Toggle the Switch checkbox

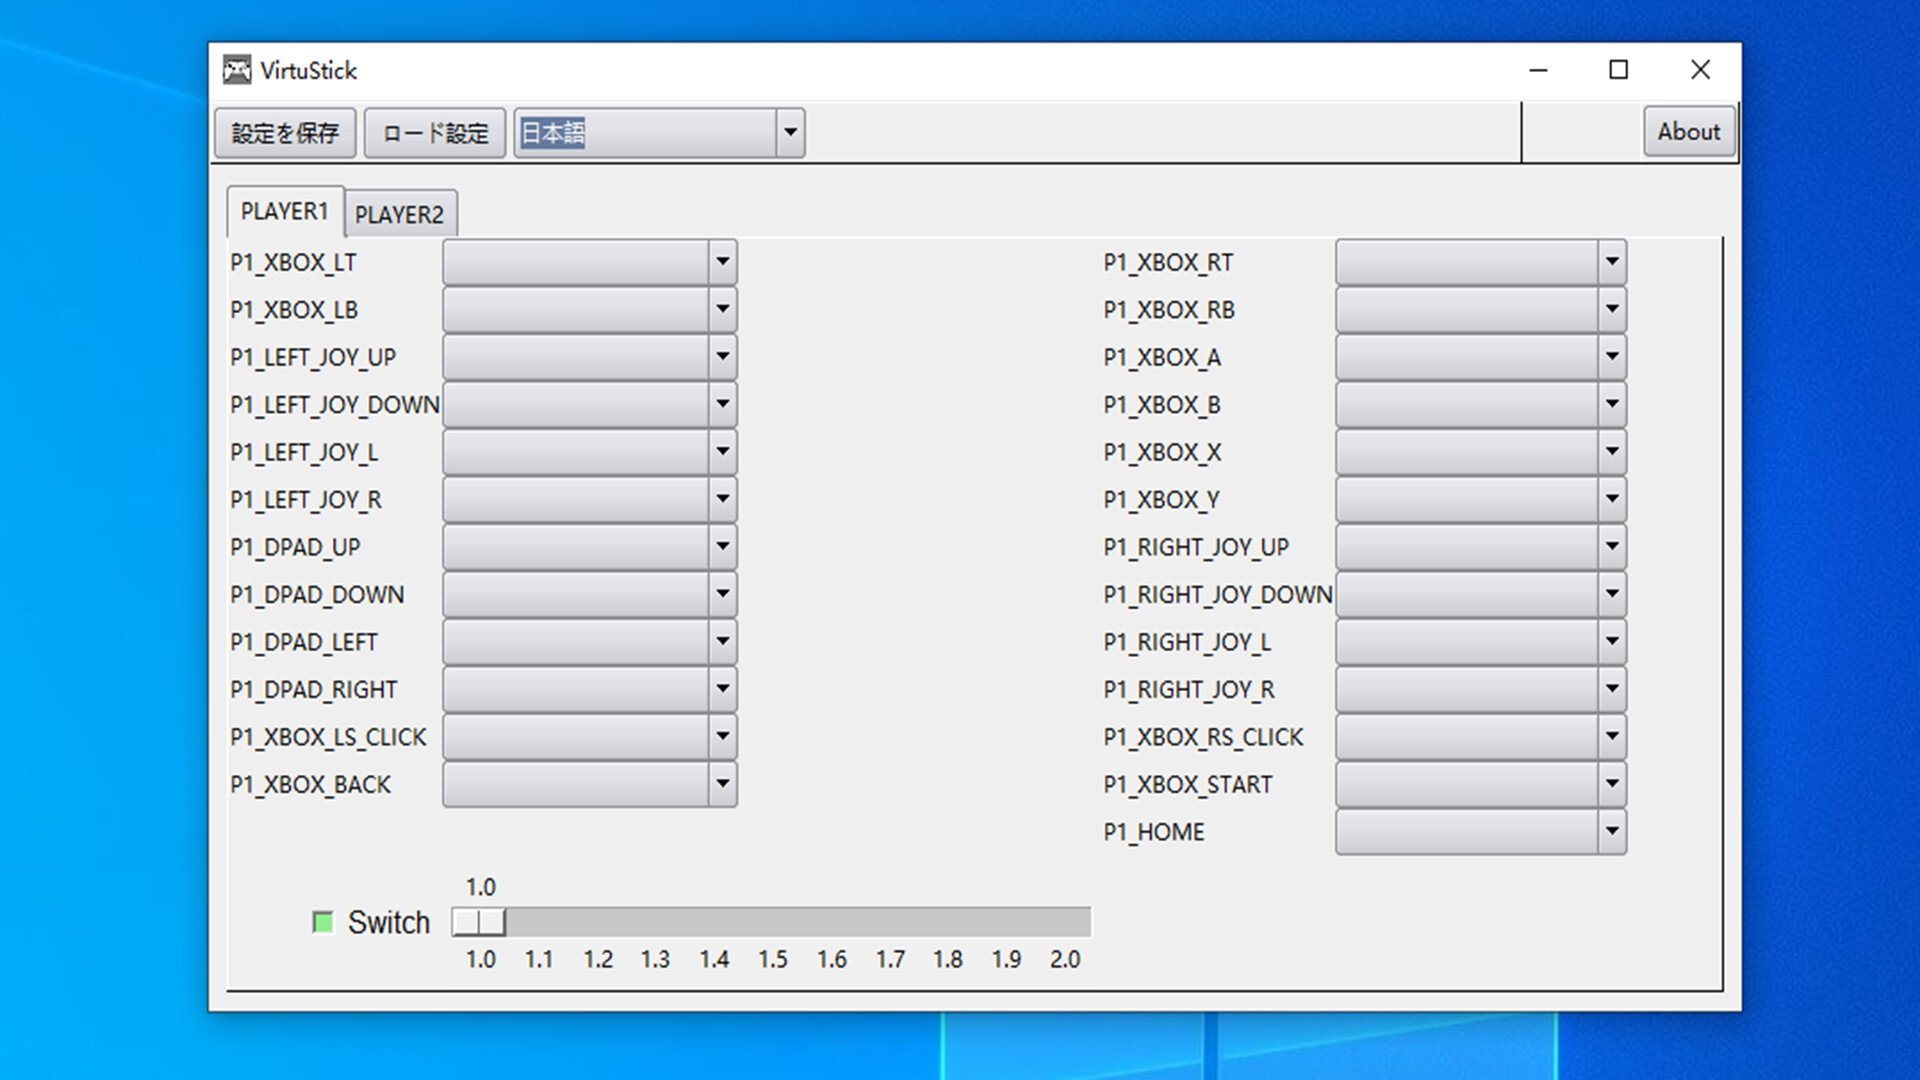pyautogui.click(x=322, y=921)
